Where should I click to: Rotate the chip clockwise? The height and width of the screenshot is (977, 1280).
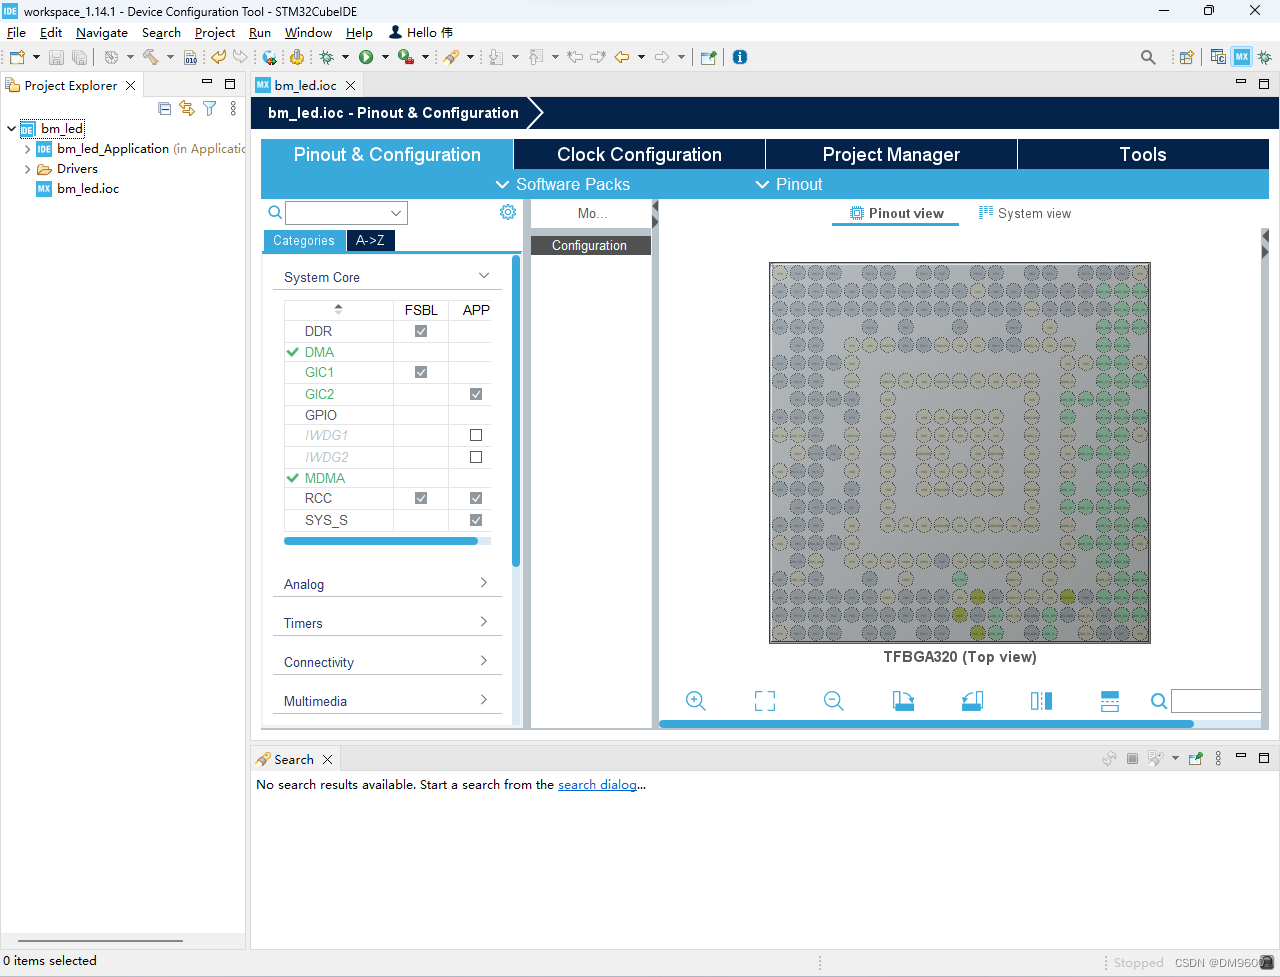(903, 701)
